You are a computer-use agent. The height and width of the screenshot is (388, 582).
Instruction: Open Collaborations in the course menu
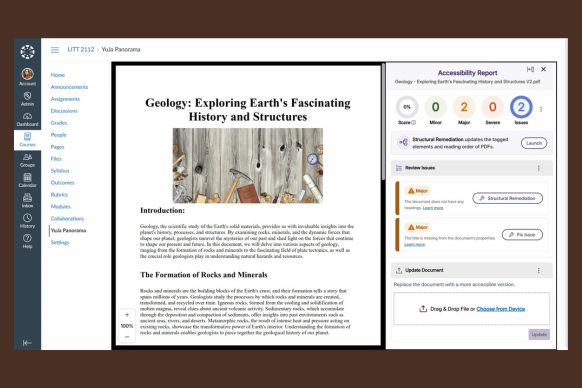tap(68, 218)
